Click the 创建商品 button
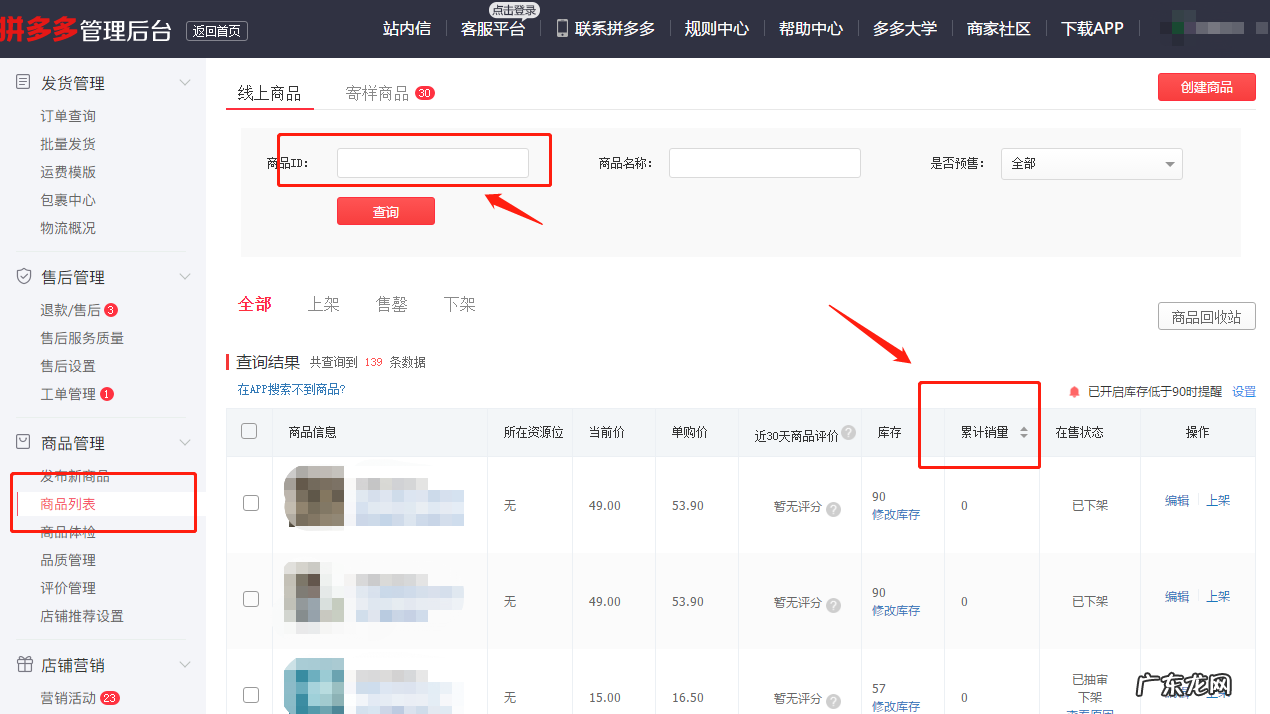This screenshot has width=1270, height=714. point(1206,87)
